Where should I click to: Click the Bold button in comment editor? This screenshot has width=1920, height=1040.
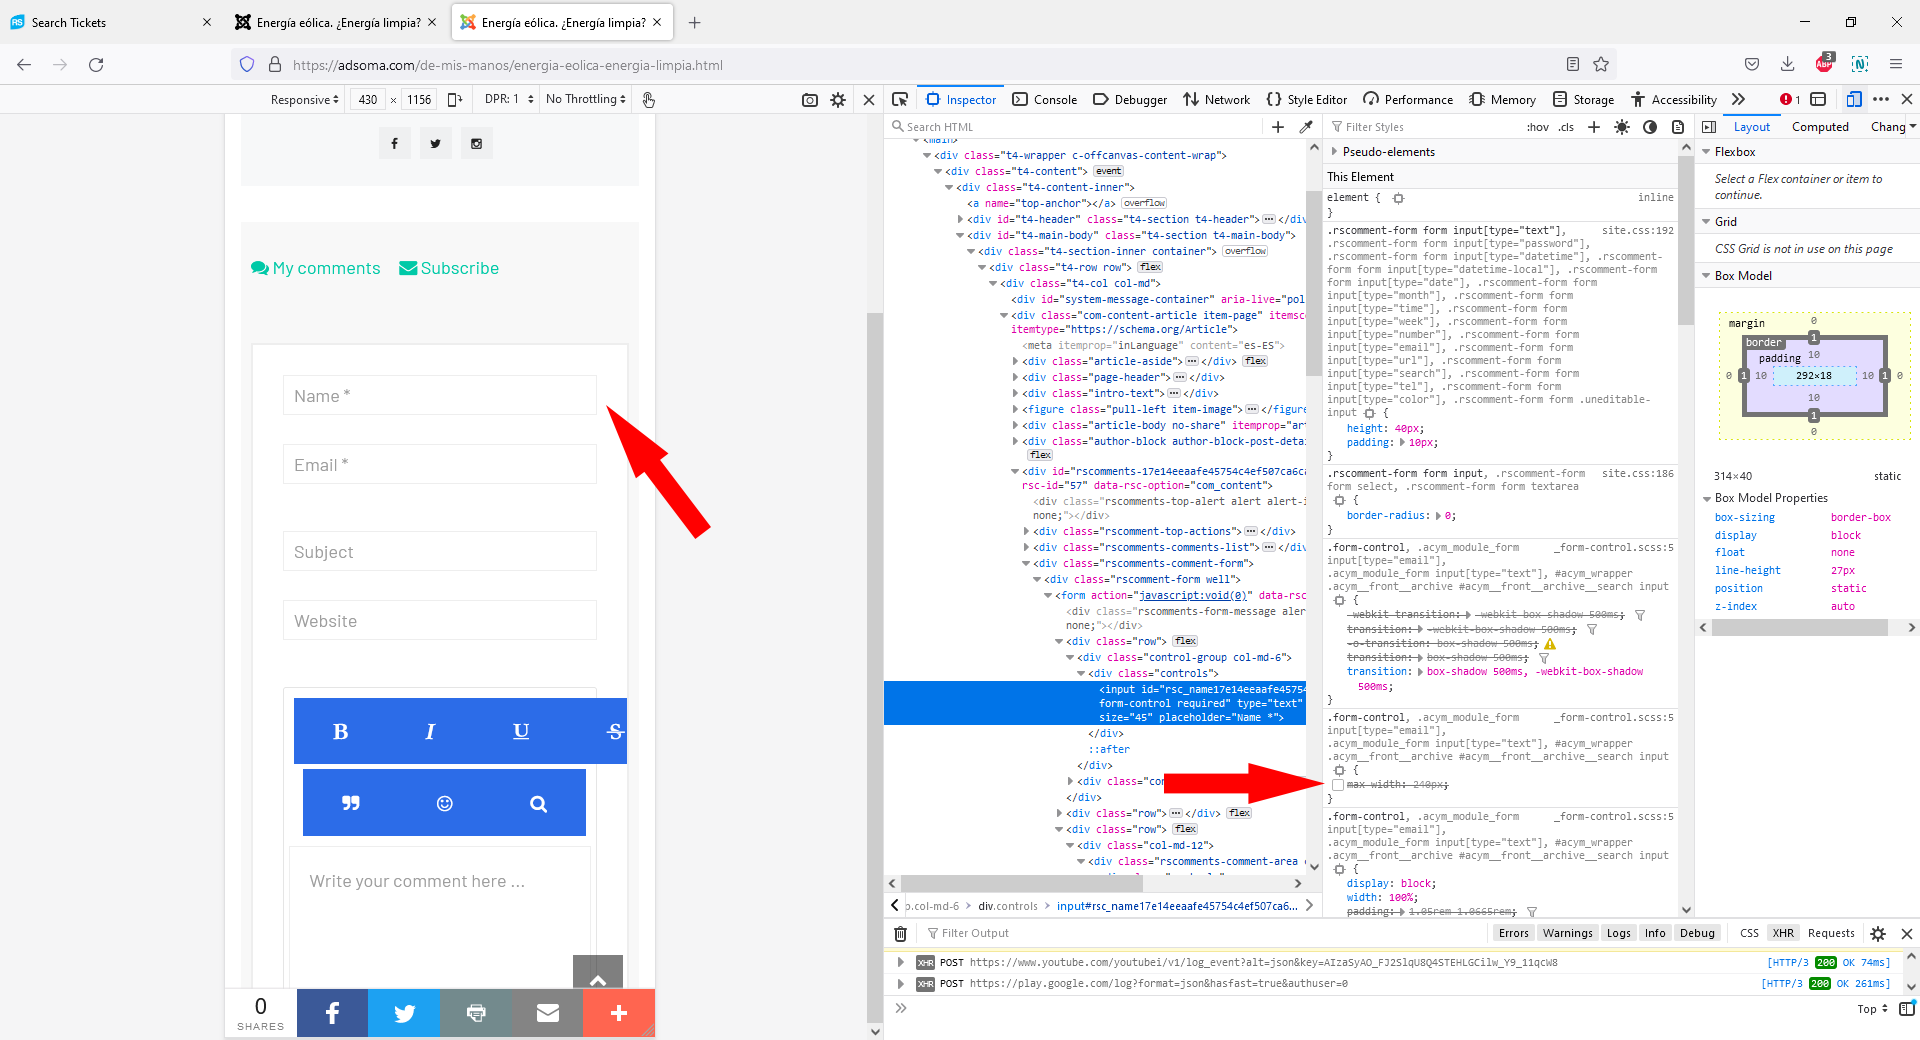pyautogui.click(x=340, y=731)
